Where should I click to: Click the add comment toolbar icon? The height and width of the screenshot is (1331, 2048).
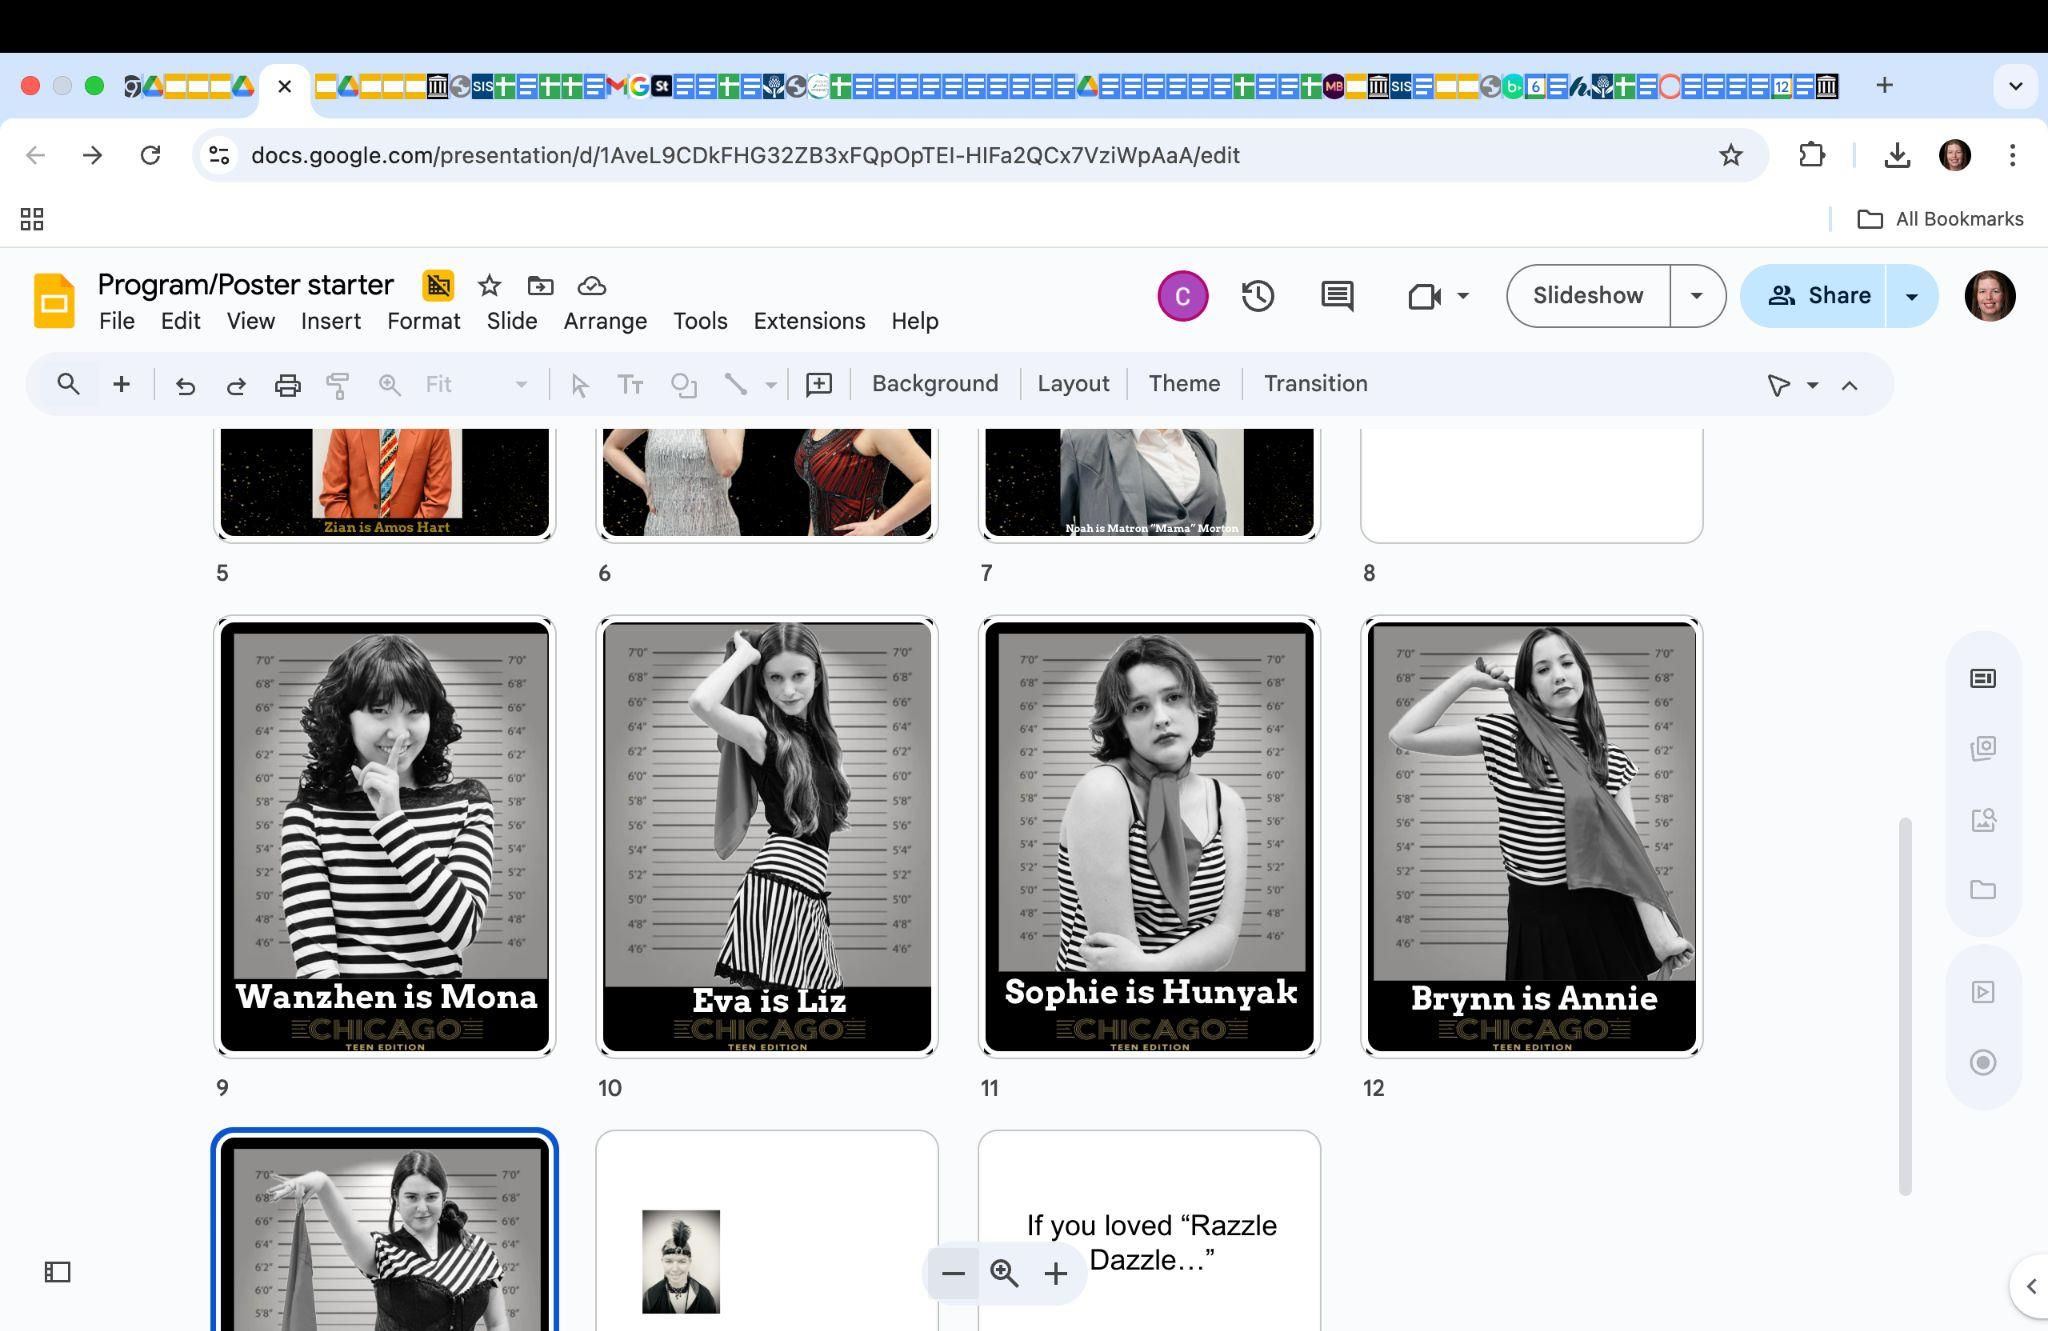pos(819,385)
